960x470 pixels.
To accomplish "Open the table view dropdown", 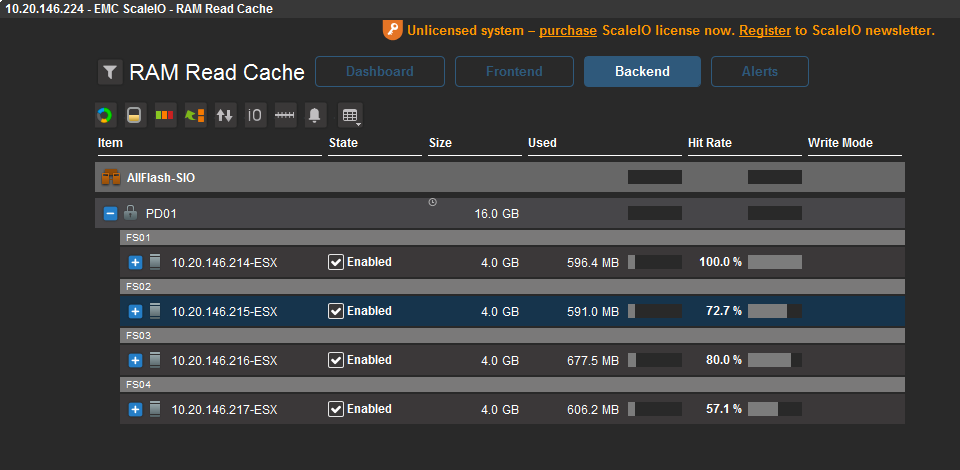I will 350,115.
